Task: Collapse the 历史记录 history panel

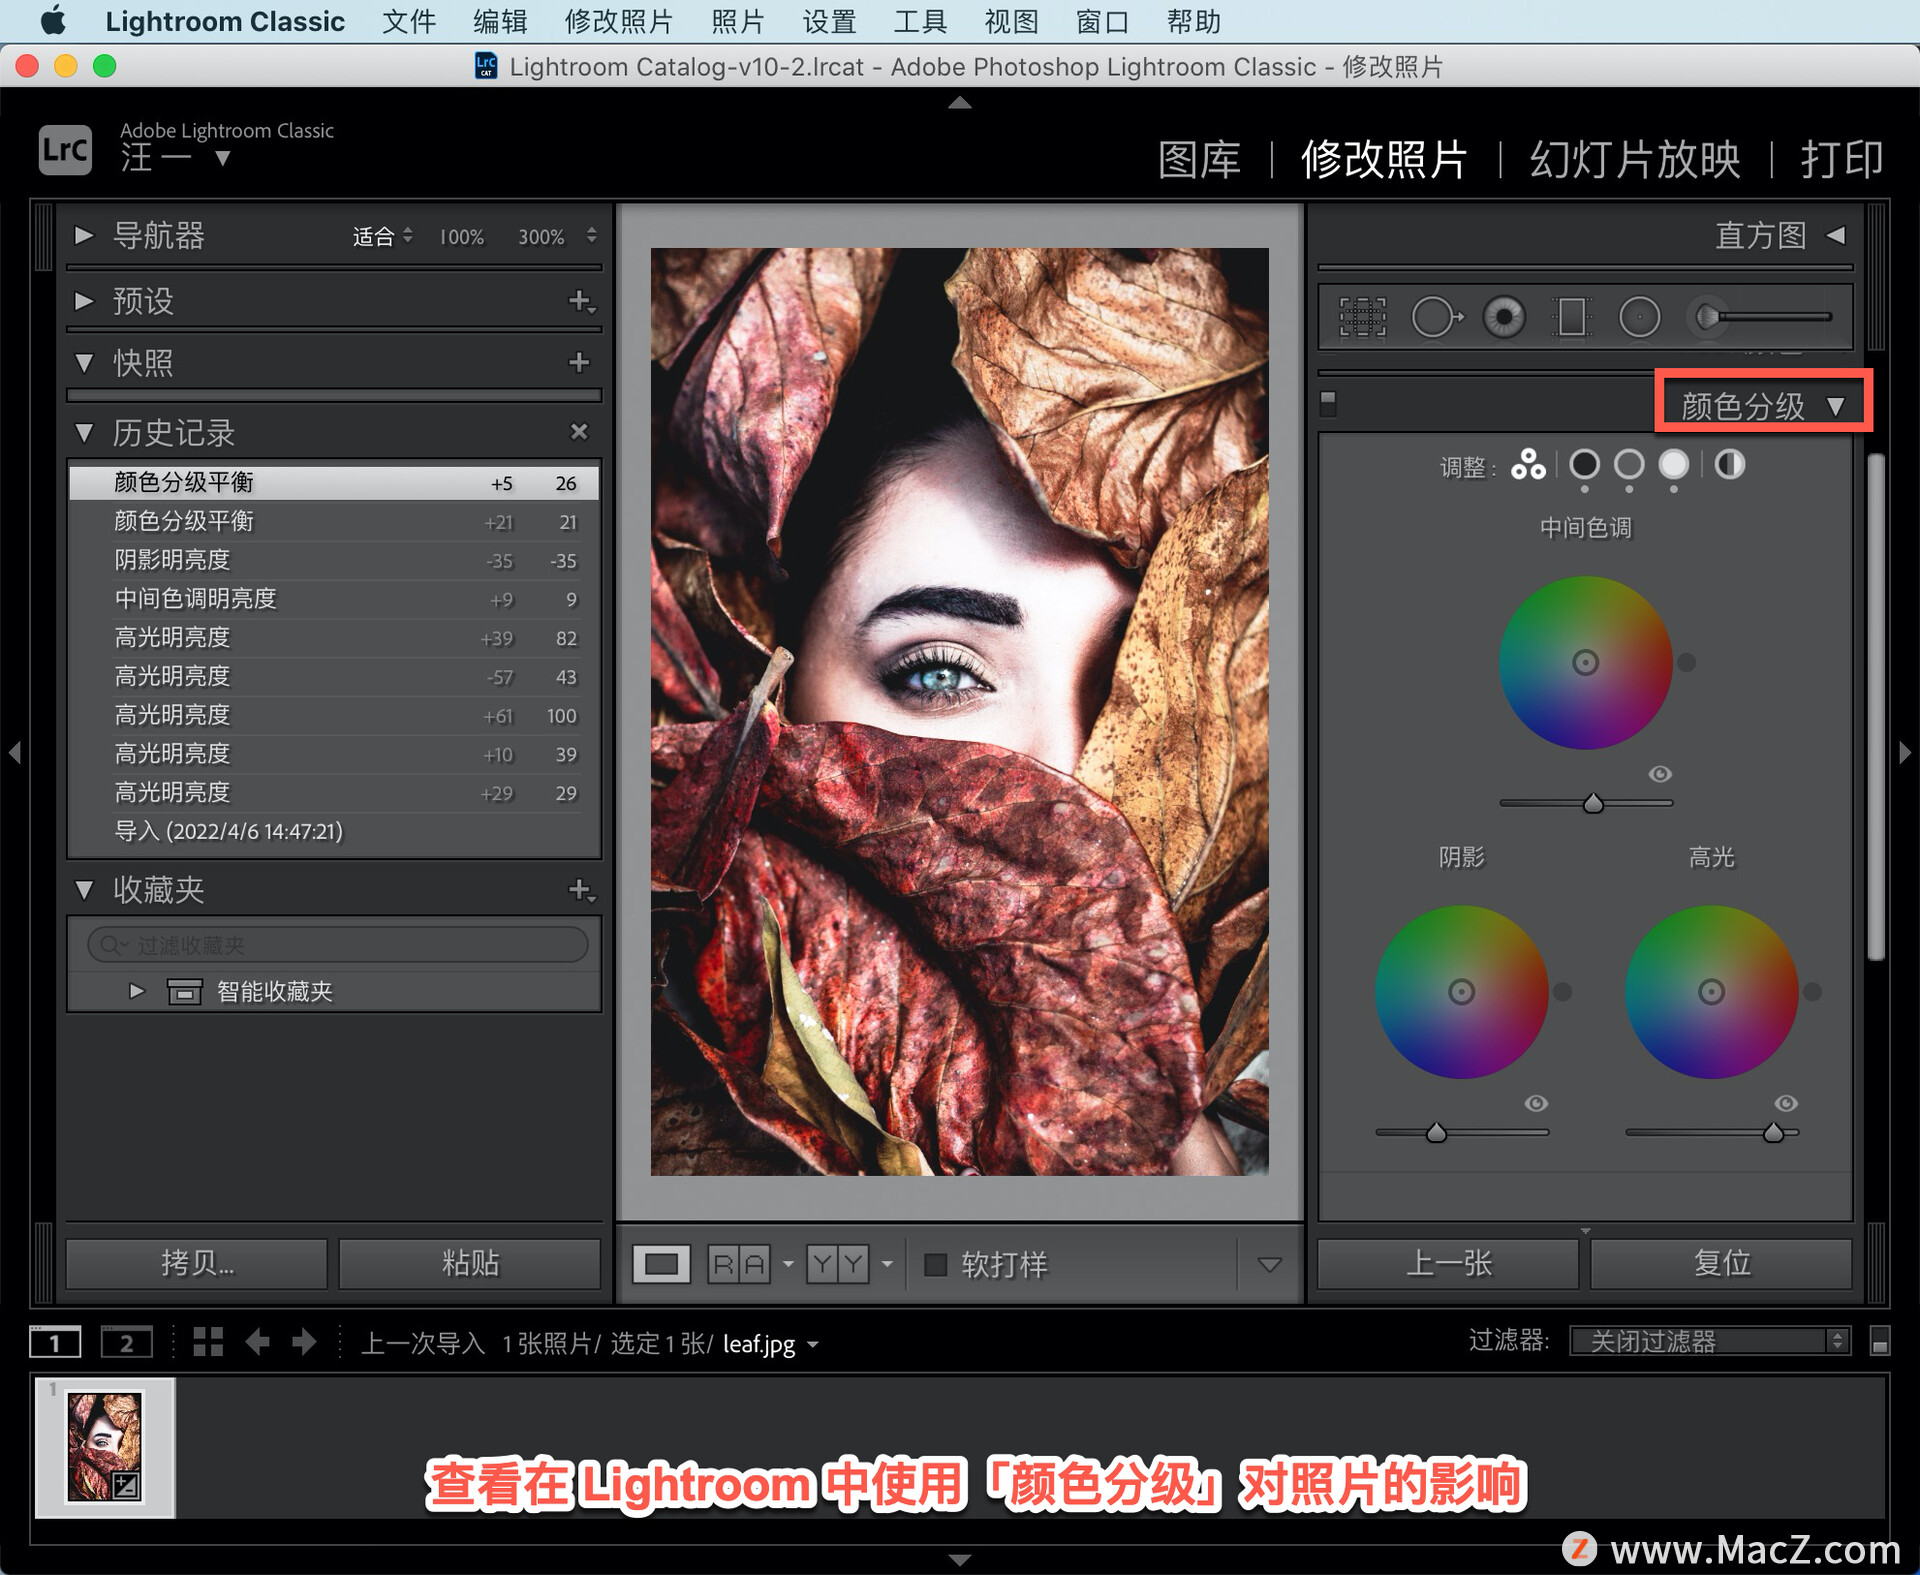Action: [x=84, y=433]
